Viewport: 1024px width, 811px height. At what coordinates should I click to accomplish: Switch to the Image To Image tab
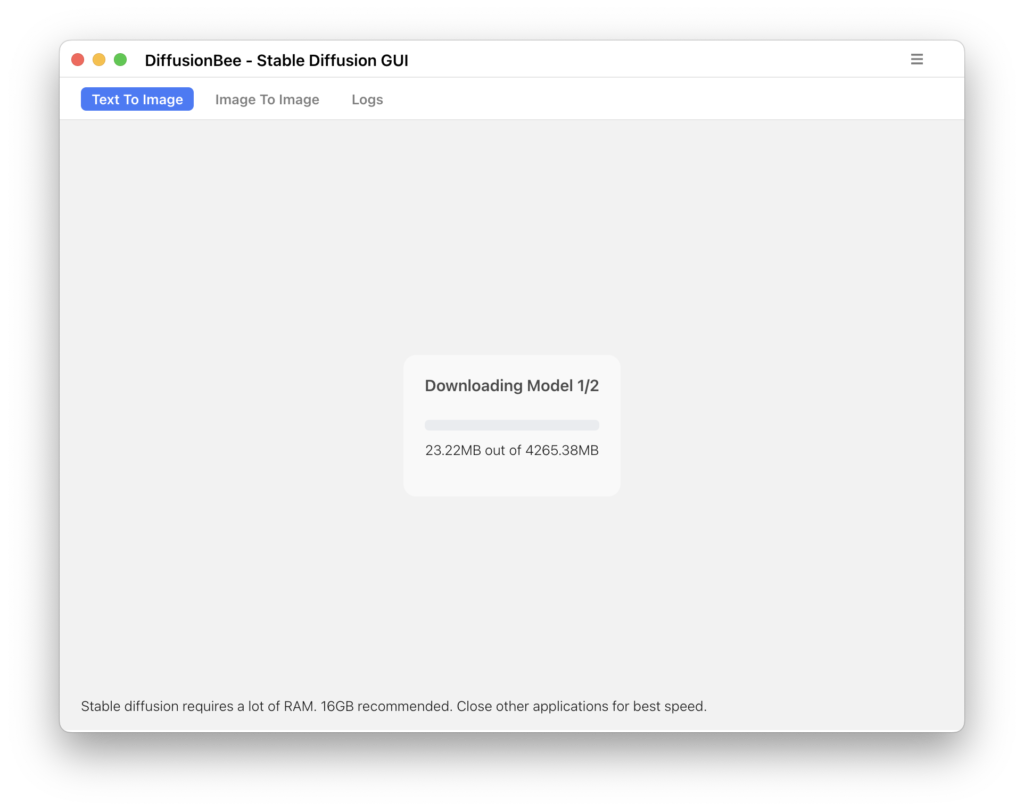pos(267,99)
